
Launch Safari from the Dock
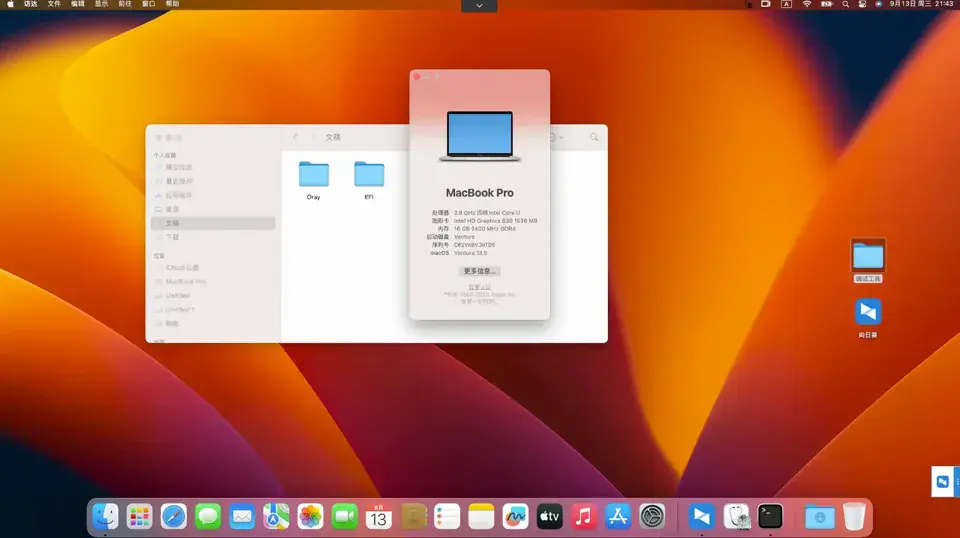coord(174,517)
